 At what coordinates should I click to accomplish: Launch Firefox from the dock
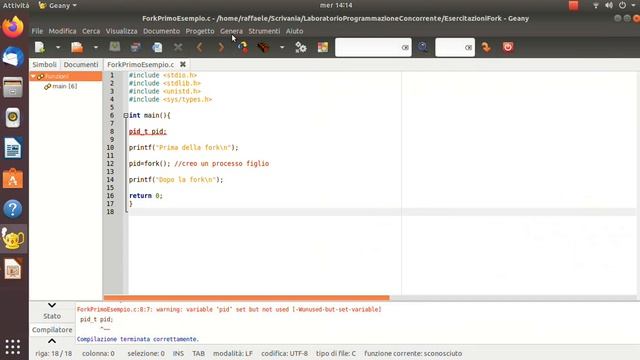[13, 27]
